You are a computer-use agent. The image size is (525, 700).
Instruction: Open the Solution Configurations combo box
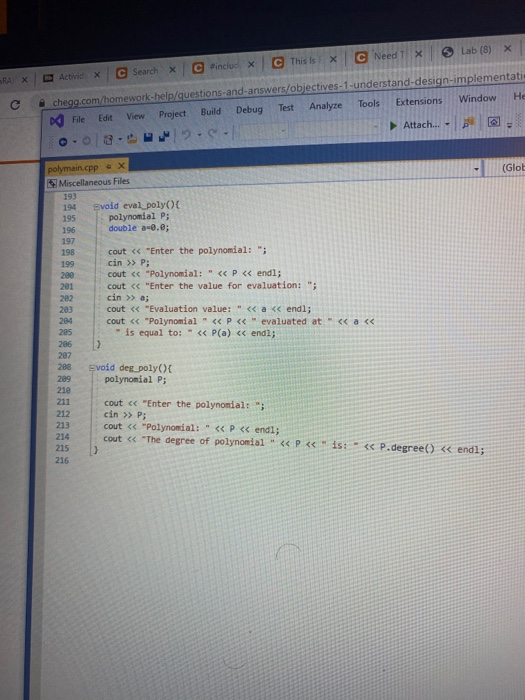[x=262, y=131]
